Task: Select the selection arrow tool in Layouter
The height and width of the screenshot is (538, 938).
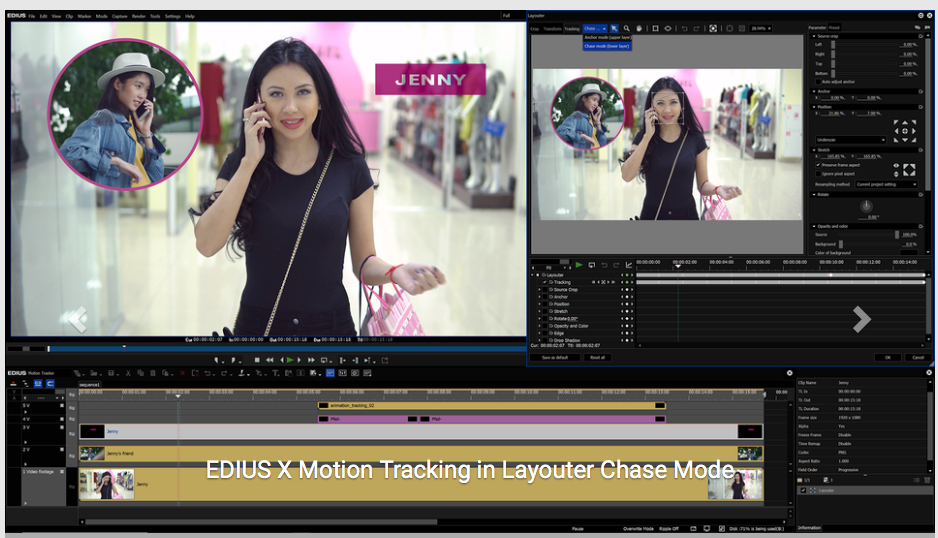Action: [614, 28]
